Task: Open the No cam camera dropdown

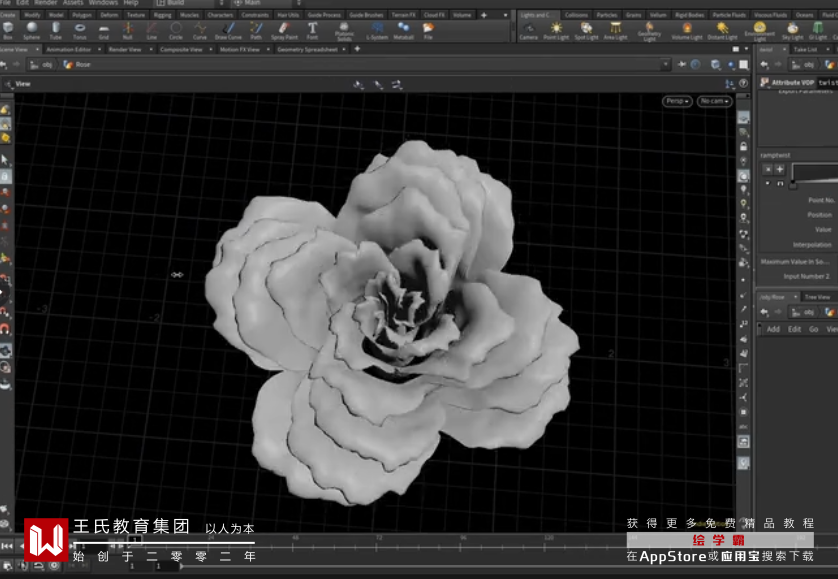Action: tap(713, 101)
